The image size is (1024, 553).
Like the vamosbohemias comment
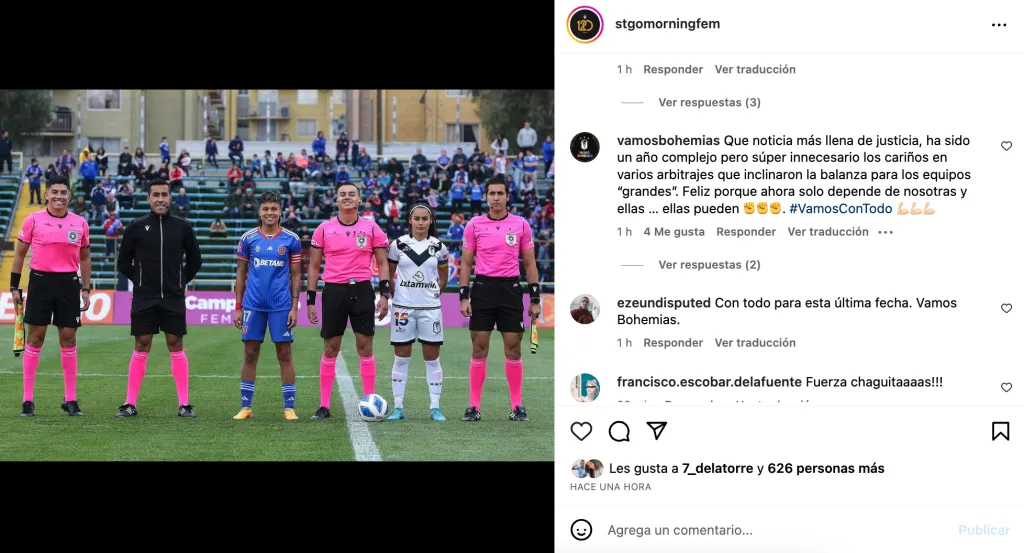[1006, 146]
